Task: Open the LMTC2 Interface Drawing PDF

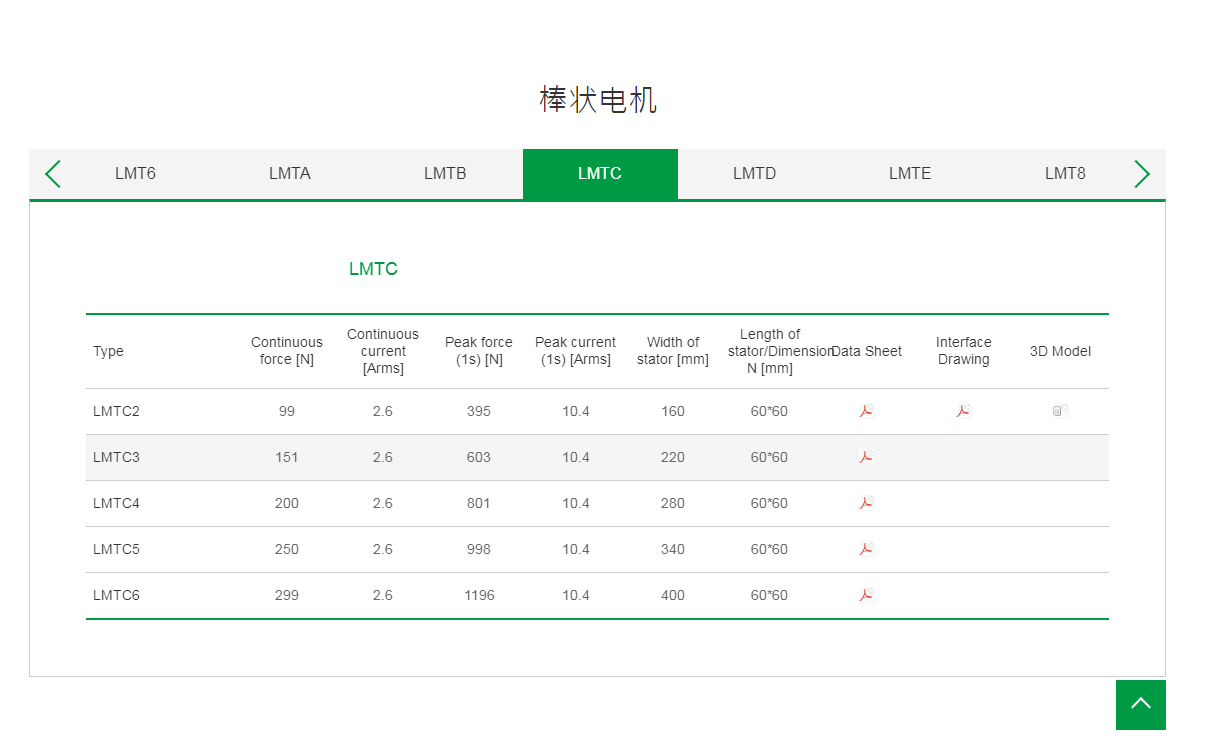Action: click(962, 411)
